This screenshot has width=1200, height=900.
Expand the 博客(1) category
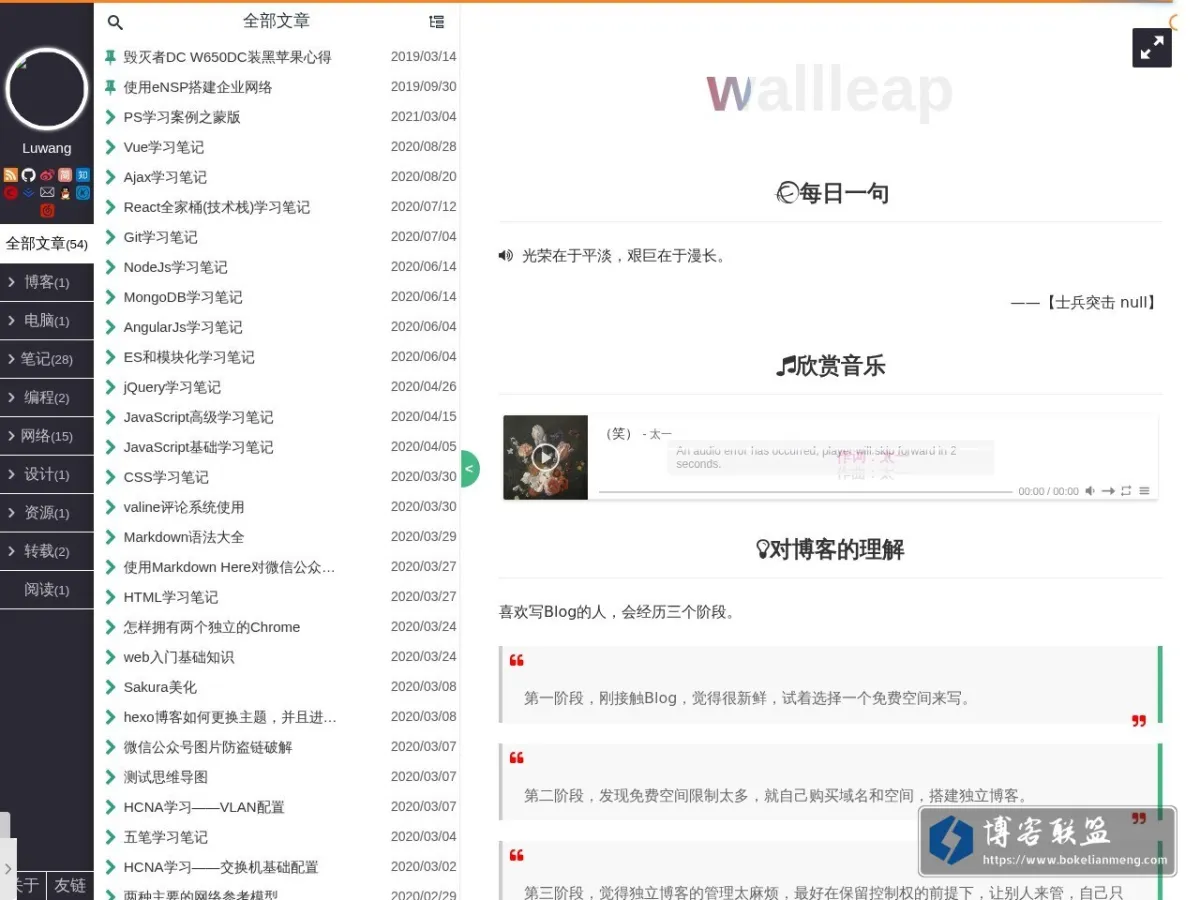tap(47, 283)
